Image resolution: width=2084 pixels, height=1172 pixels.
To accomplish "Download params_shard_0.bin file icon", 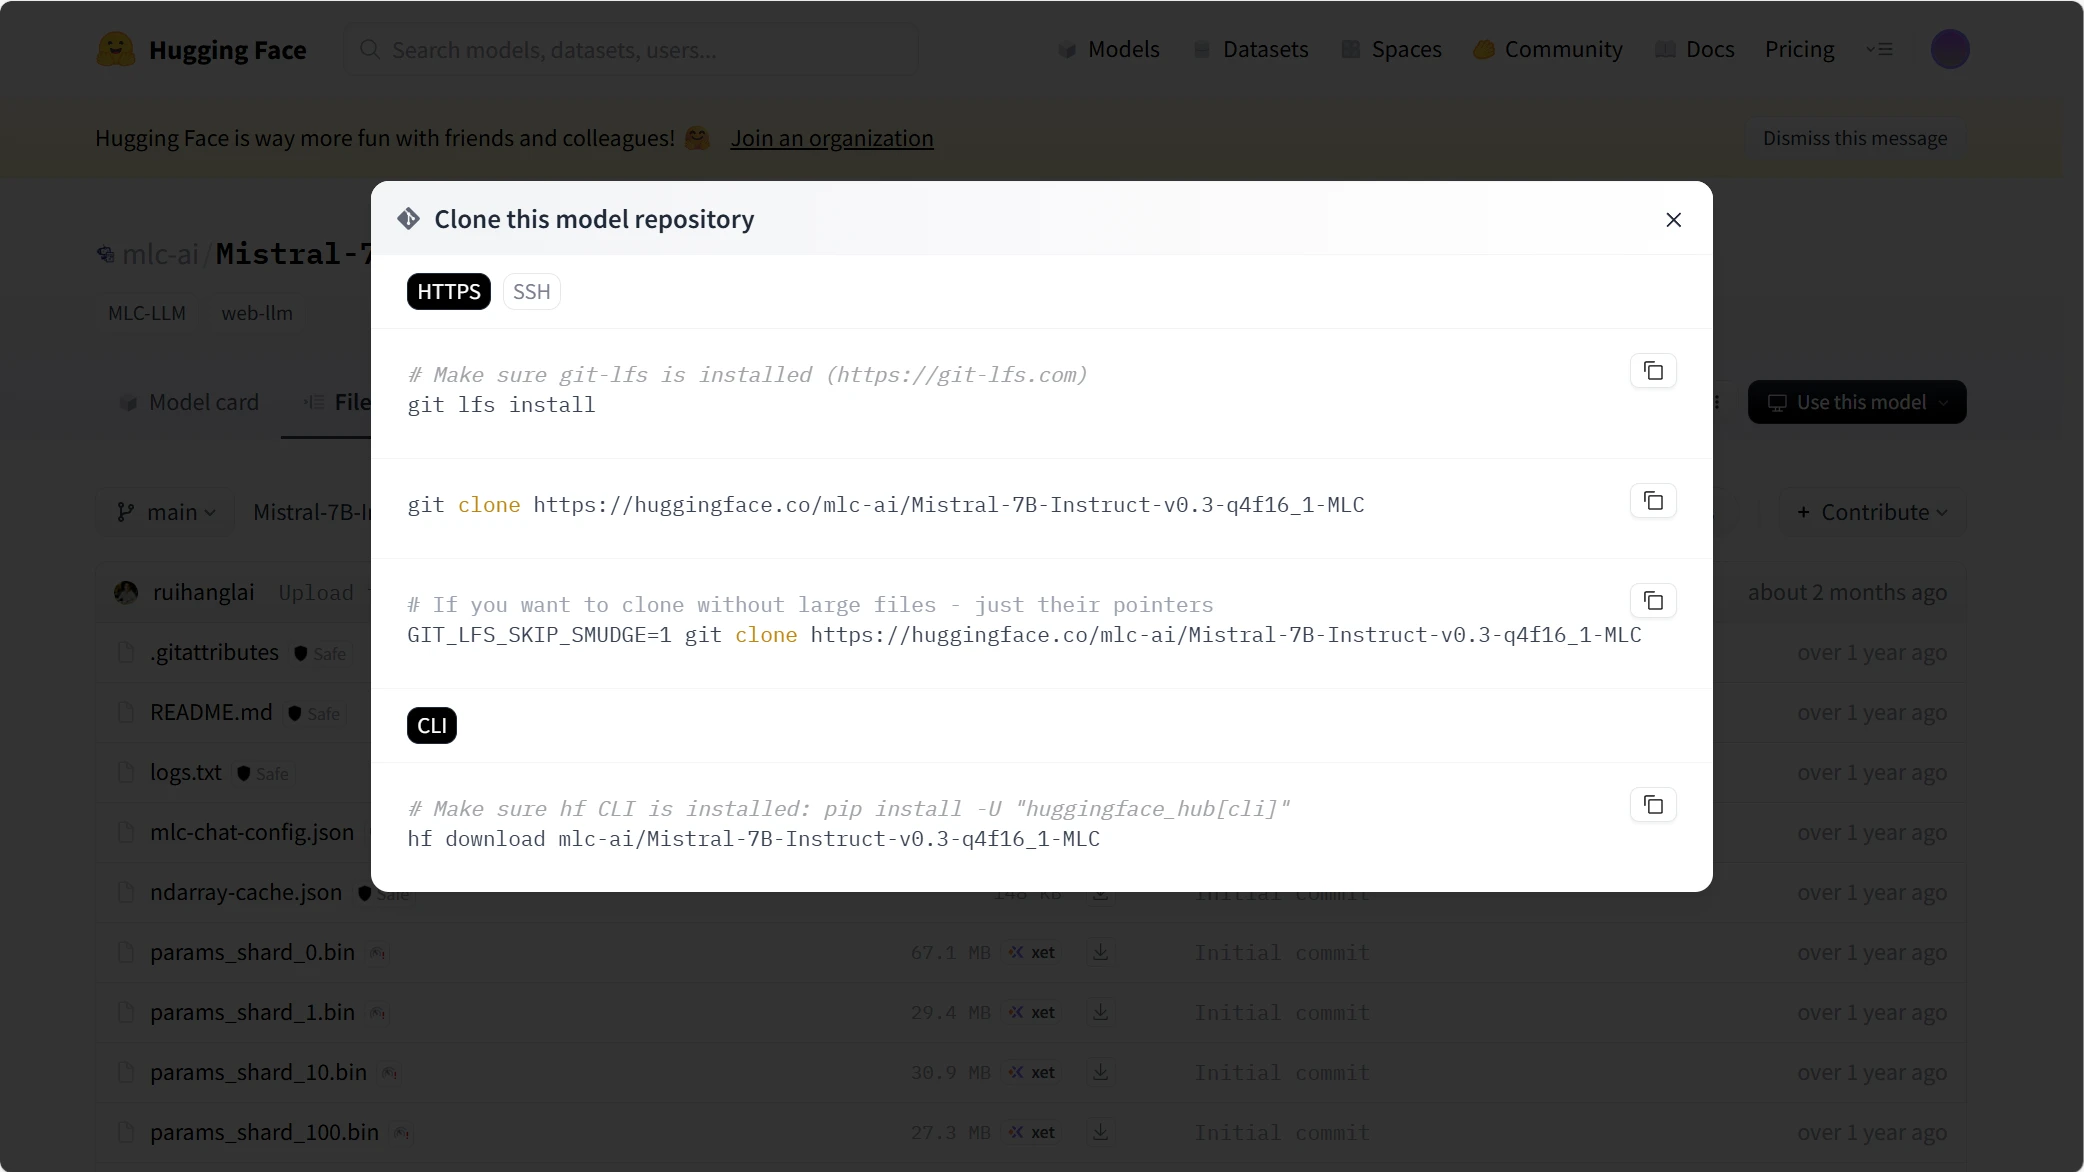I will (1100, 952).
